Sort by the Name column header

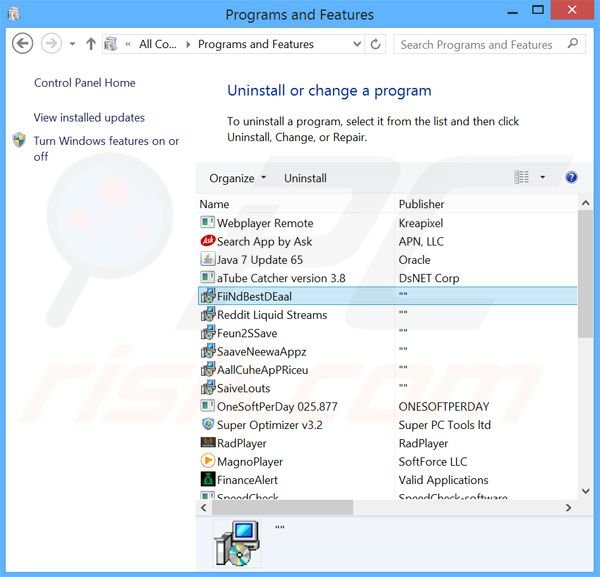pos(214,204)
